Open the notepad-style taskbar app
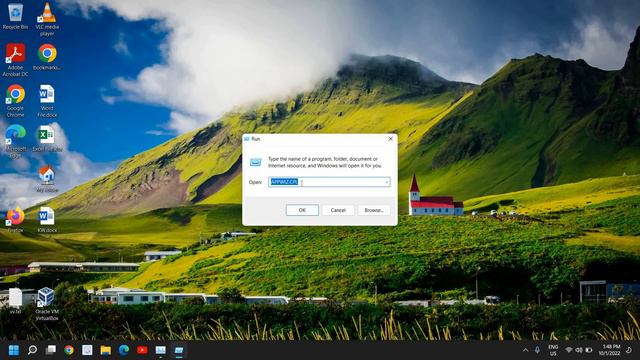640x360 pixels. pos(87,350)
